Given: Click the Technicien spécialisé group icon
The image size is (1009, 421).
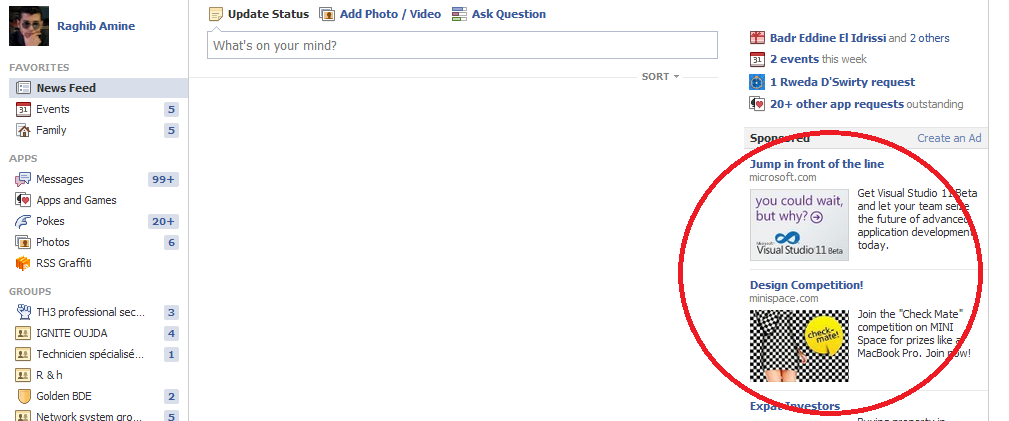Looking at the screenshot, I should coord(23,355).
